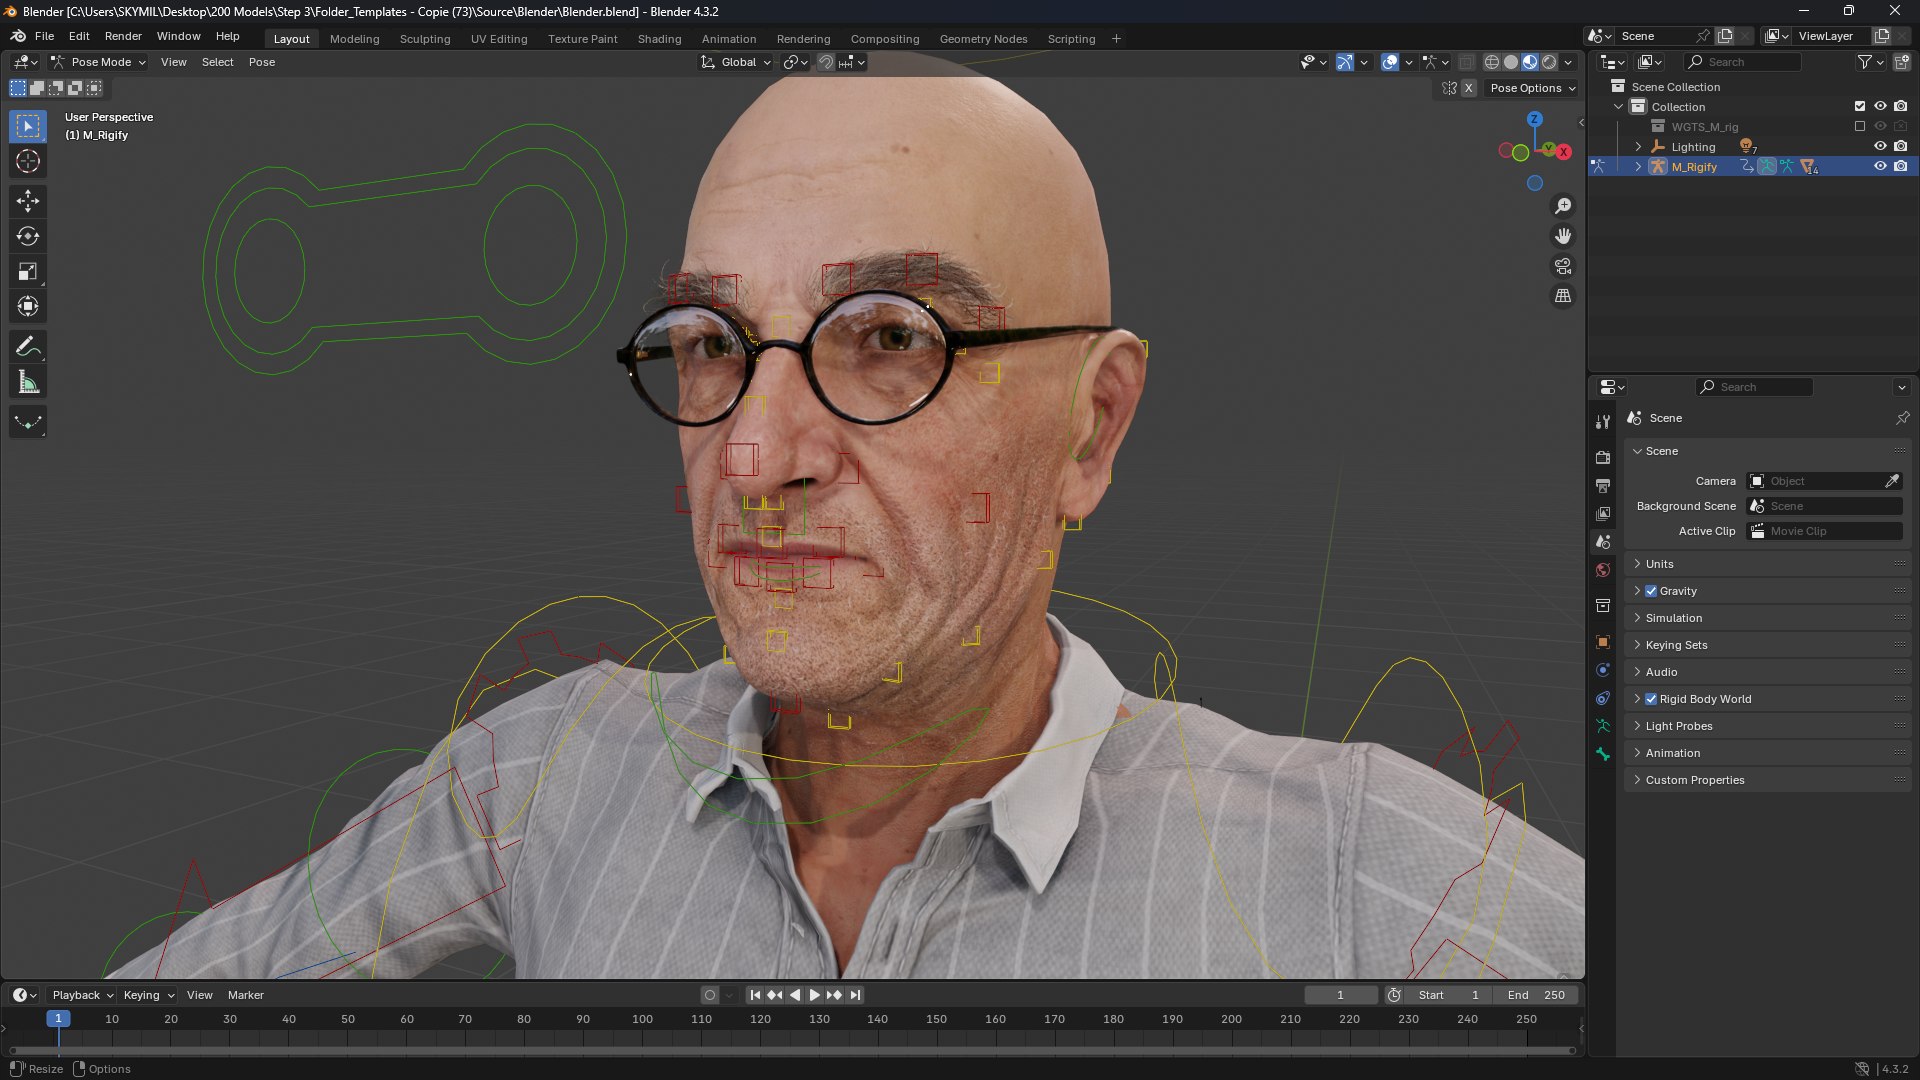
Task: Expand the M_Rigify tree item
Action: click(1638, 167)
